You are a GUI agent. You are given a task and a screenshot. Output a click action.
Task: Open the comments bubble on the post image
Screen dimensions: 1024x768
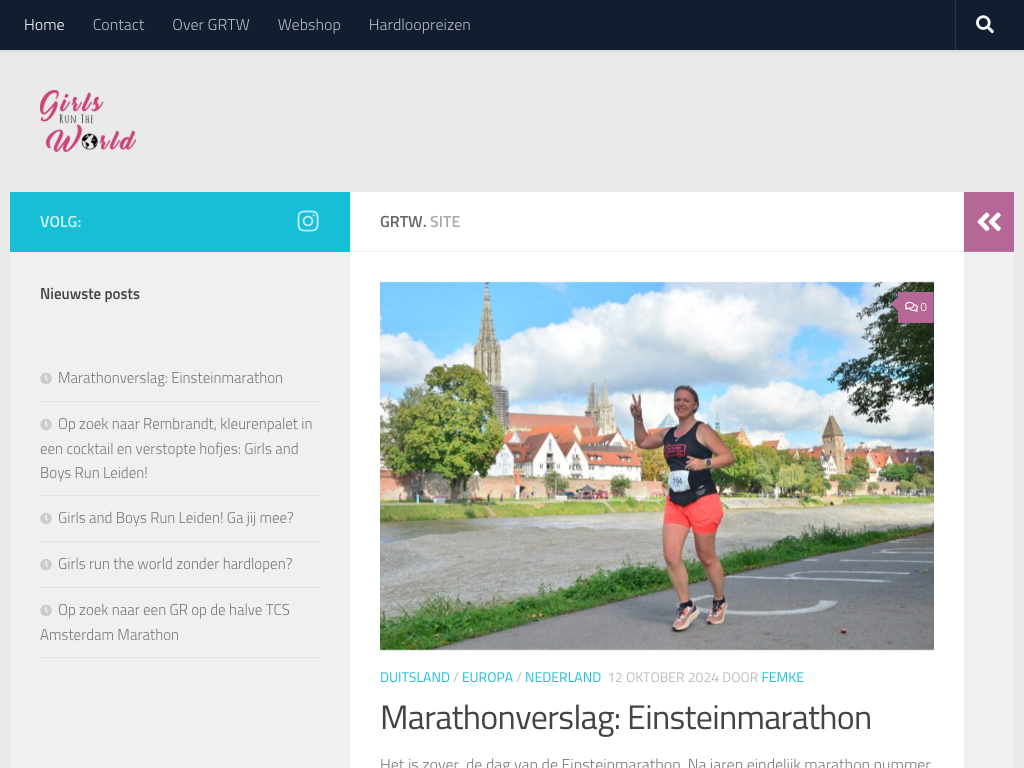[x=915, y=308]
